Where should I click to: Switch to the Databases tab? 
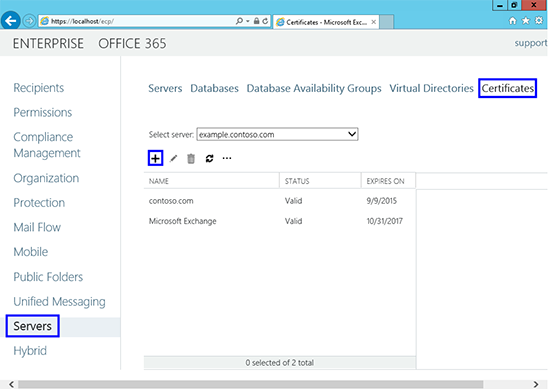(214, 88)
